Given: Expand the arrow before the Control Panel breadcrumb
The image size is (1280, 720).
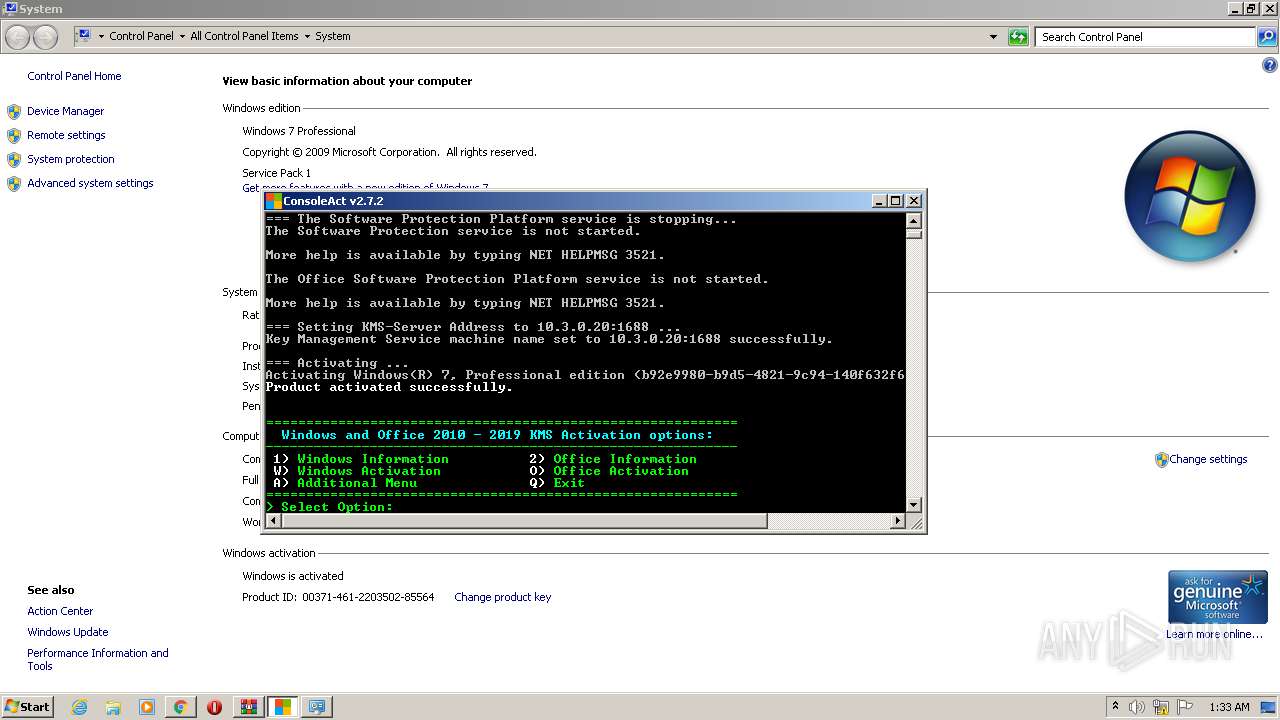Looking at the screenshot, I should pos(101,36).
